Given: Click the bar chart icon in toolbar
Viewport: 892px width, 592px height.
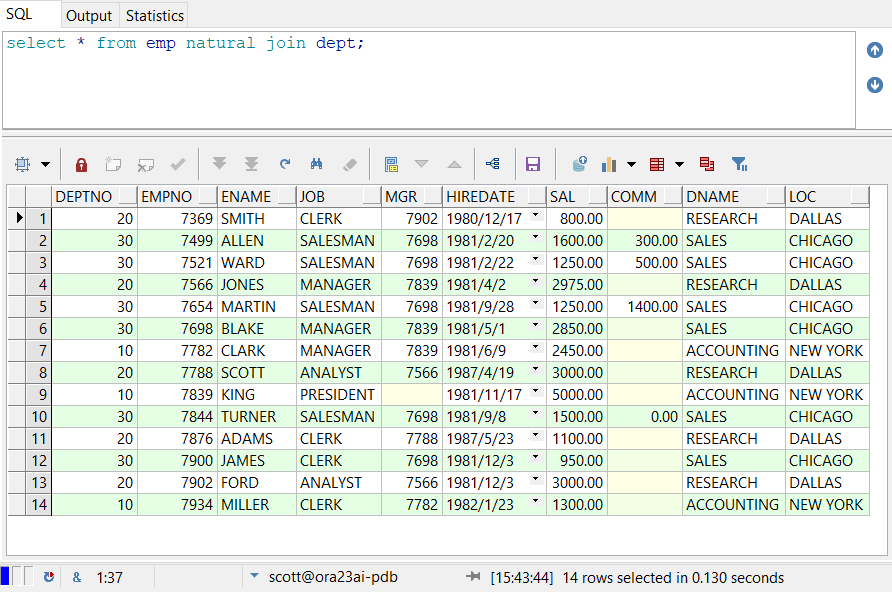Looking at the screenshot, I should pos(608,164).
